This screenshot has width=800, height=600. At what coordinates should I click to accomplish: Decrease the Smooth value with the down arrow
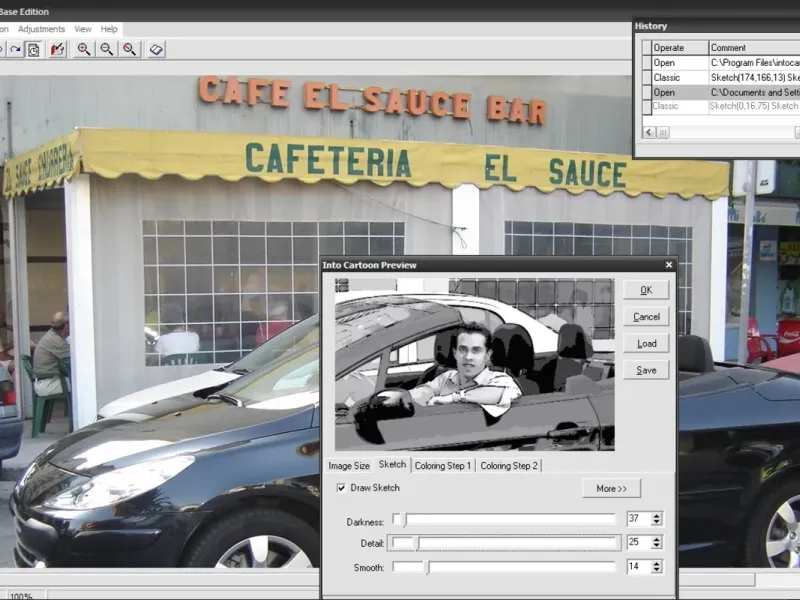pyautogui.click(x=657, y=570)
